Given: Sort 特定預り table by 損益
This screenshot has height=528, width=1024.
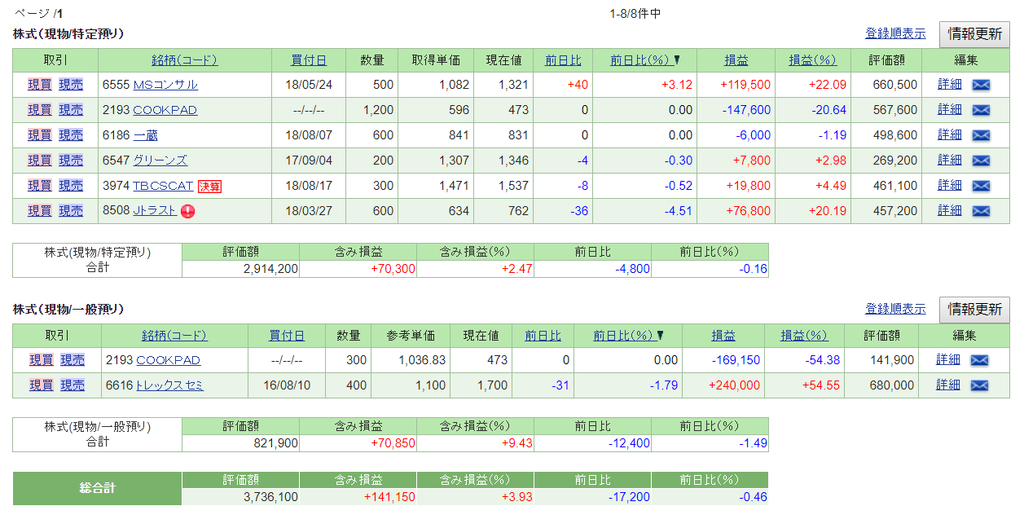Looking at the screenshot, I should pos(736,60).
